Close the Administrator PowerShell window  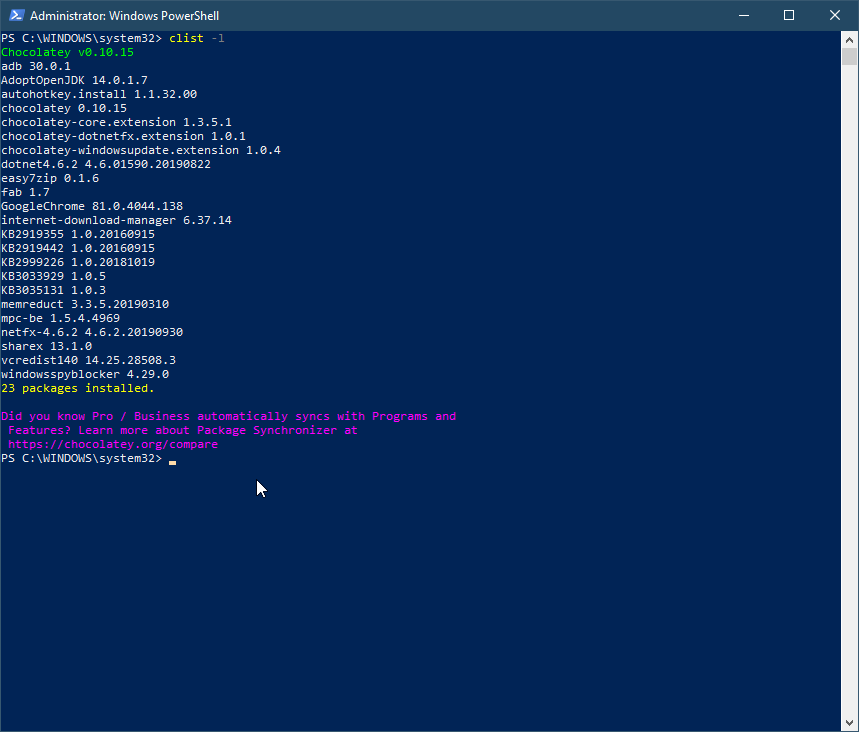click(834, 15)
